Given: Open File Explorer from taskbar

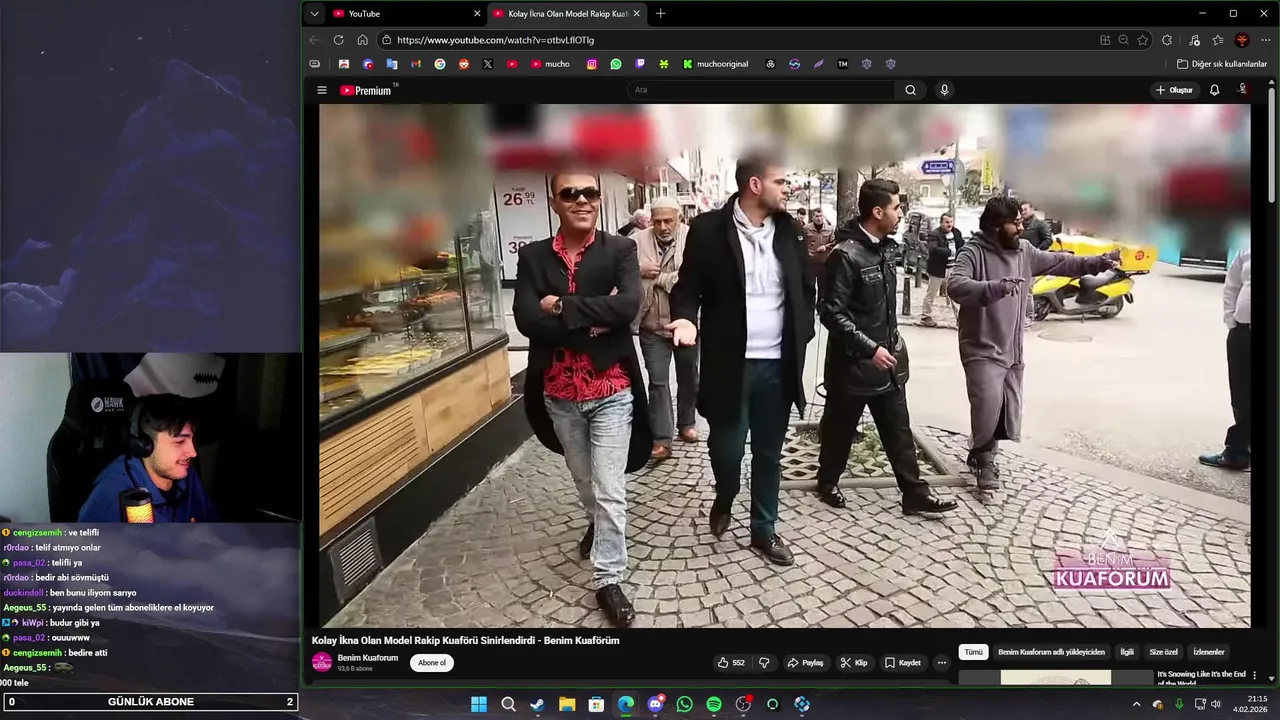Looking at the screenshot, I should (x=567, y=704).
